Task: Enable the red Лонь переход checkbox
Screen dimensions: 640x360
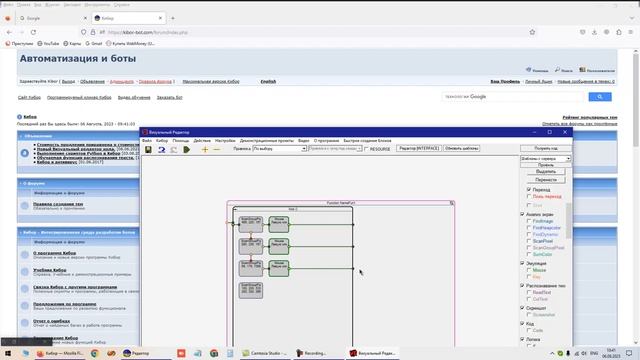Action: 529,196
